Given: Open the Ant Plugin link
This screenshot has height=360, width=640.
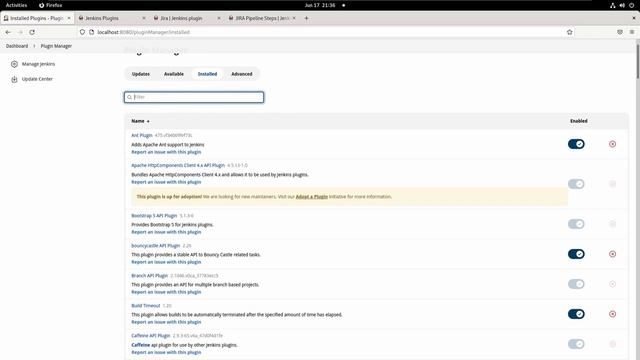Looking at the screenshot, I should click(x=142, y=135).
